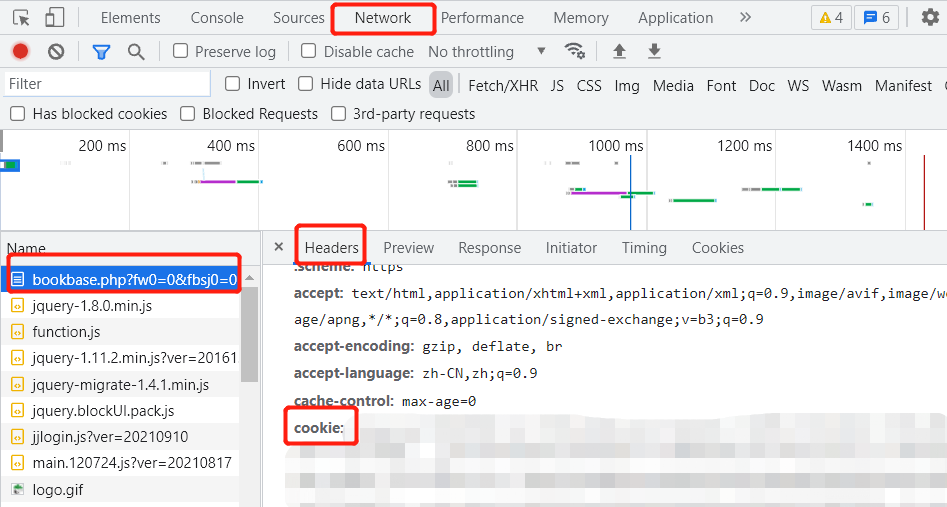The image size is (947, 507).
Task: Filter requests by Doc type
Action: [x=762, y=86]
